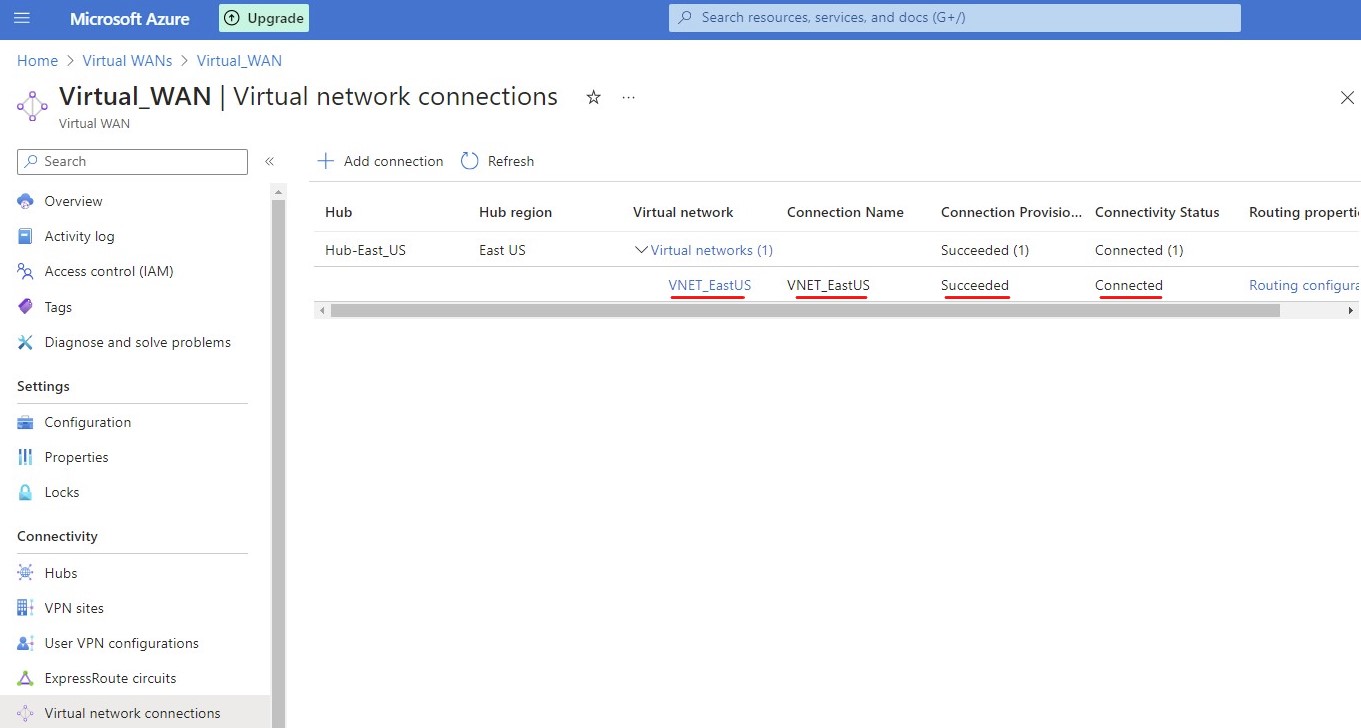Open Diagnose and solve problems
The height and width of the screenshot is (728, 1361).
[137, 342]
